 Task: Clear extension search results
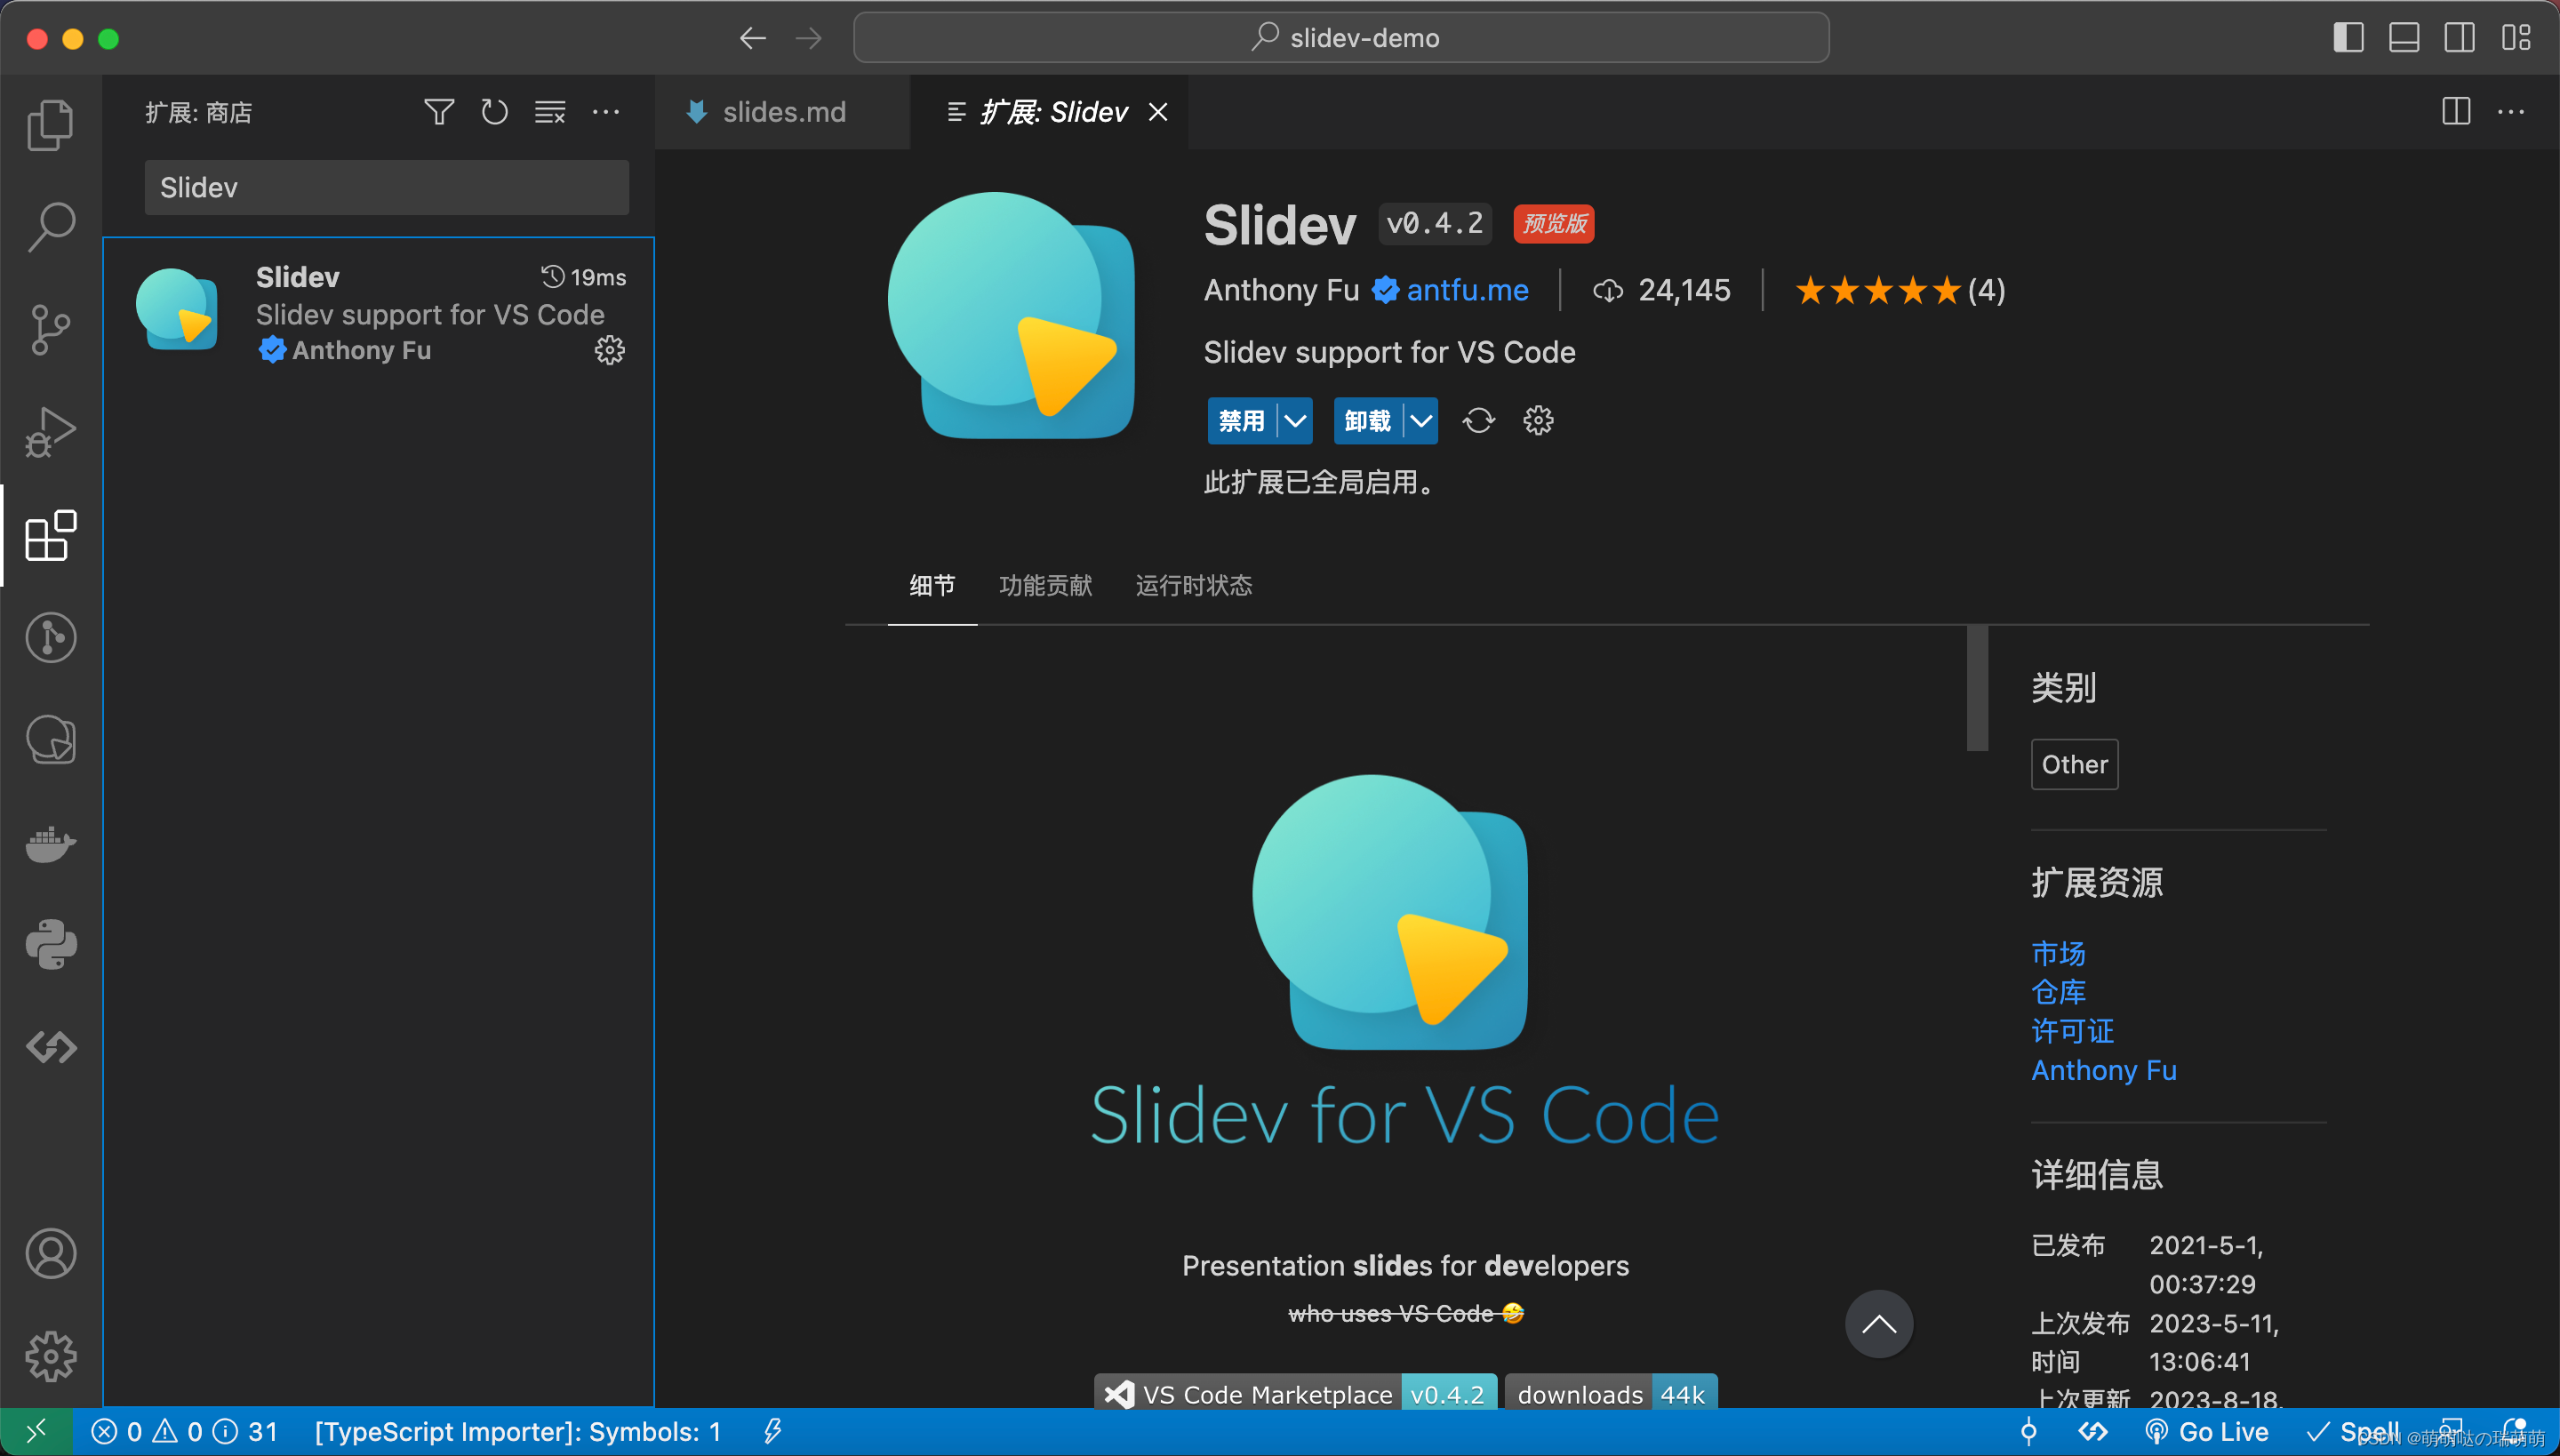tap(550, 112)
